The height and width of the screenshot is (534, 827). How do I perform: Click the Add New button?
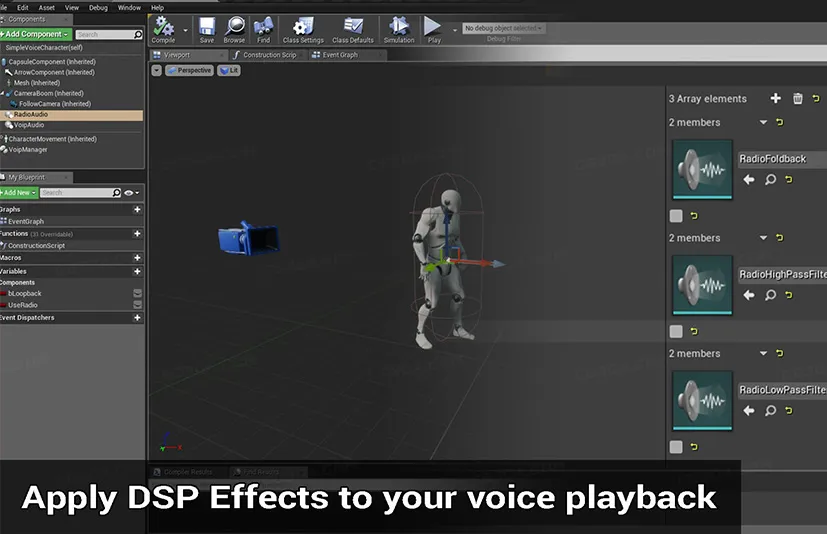[x=19, y=193]
